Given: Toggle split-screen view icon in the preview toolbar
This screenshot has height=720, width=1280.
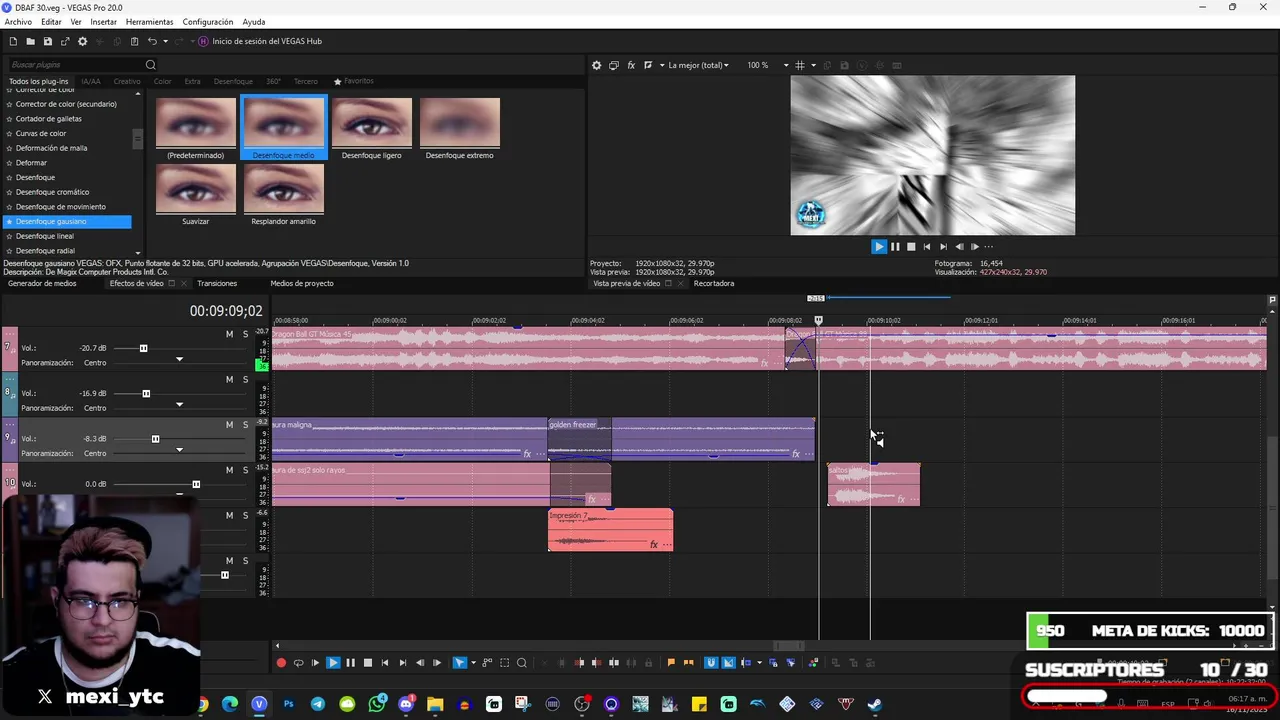Looking at the screenshot, I should point(648,65).
